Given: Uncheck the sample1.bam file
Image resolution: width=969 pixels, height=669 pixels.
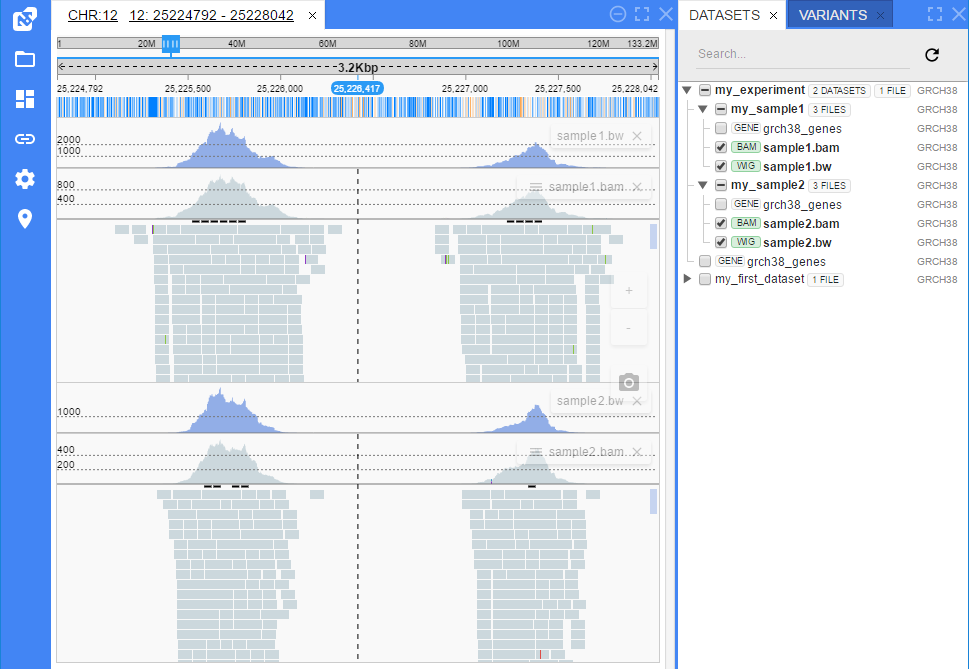Looking at the screenshot, I should tap(721, 148).
